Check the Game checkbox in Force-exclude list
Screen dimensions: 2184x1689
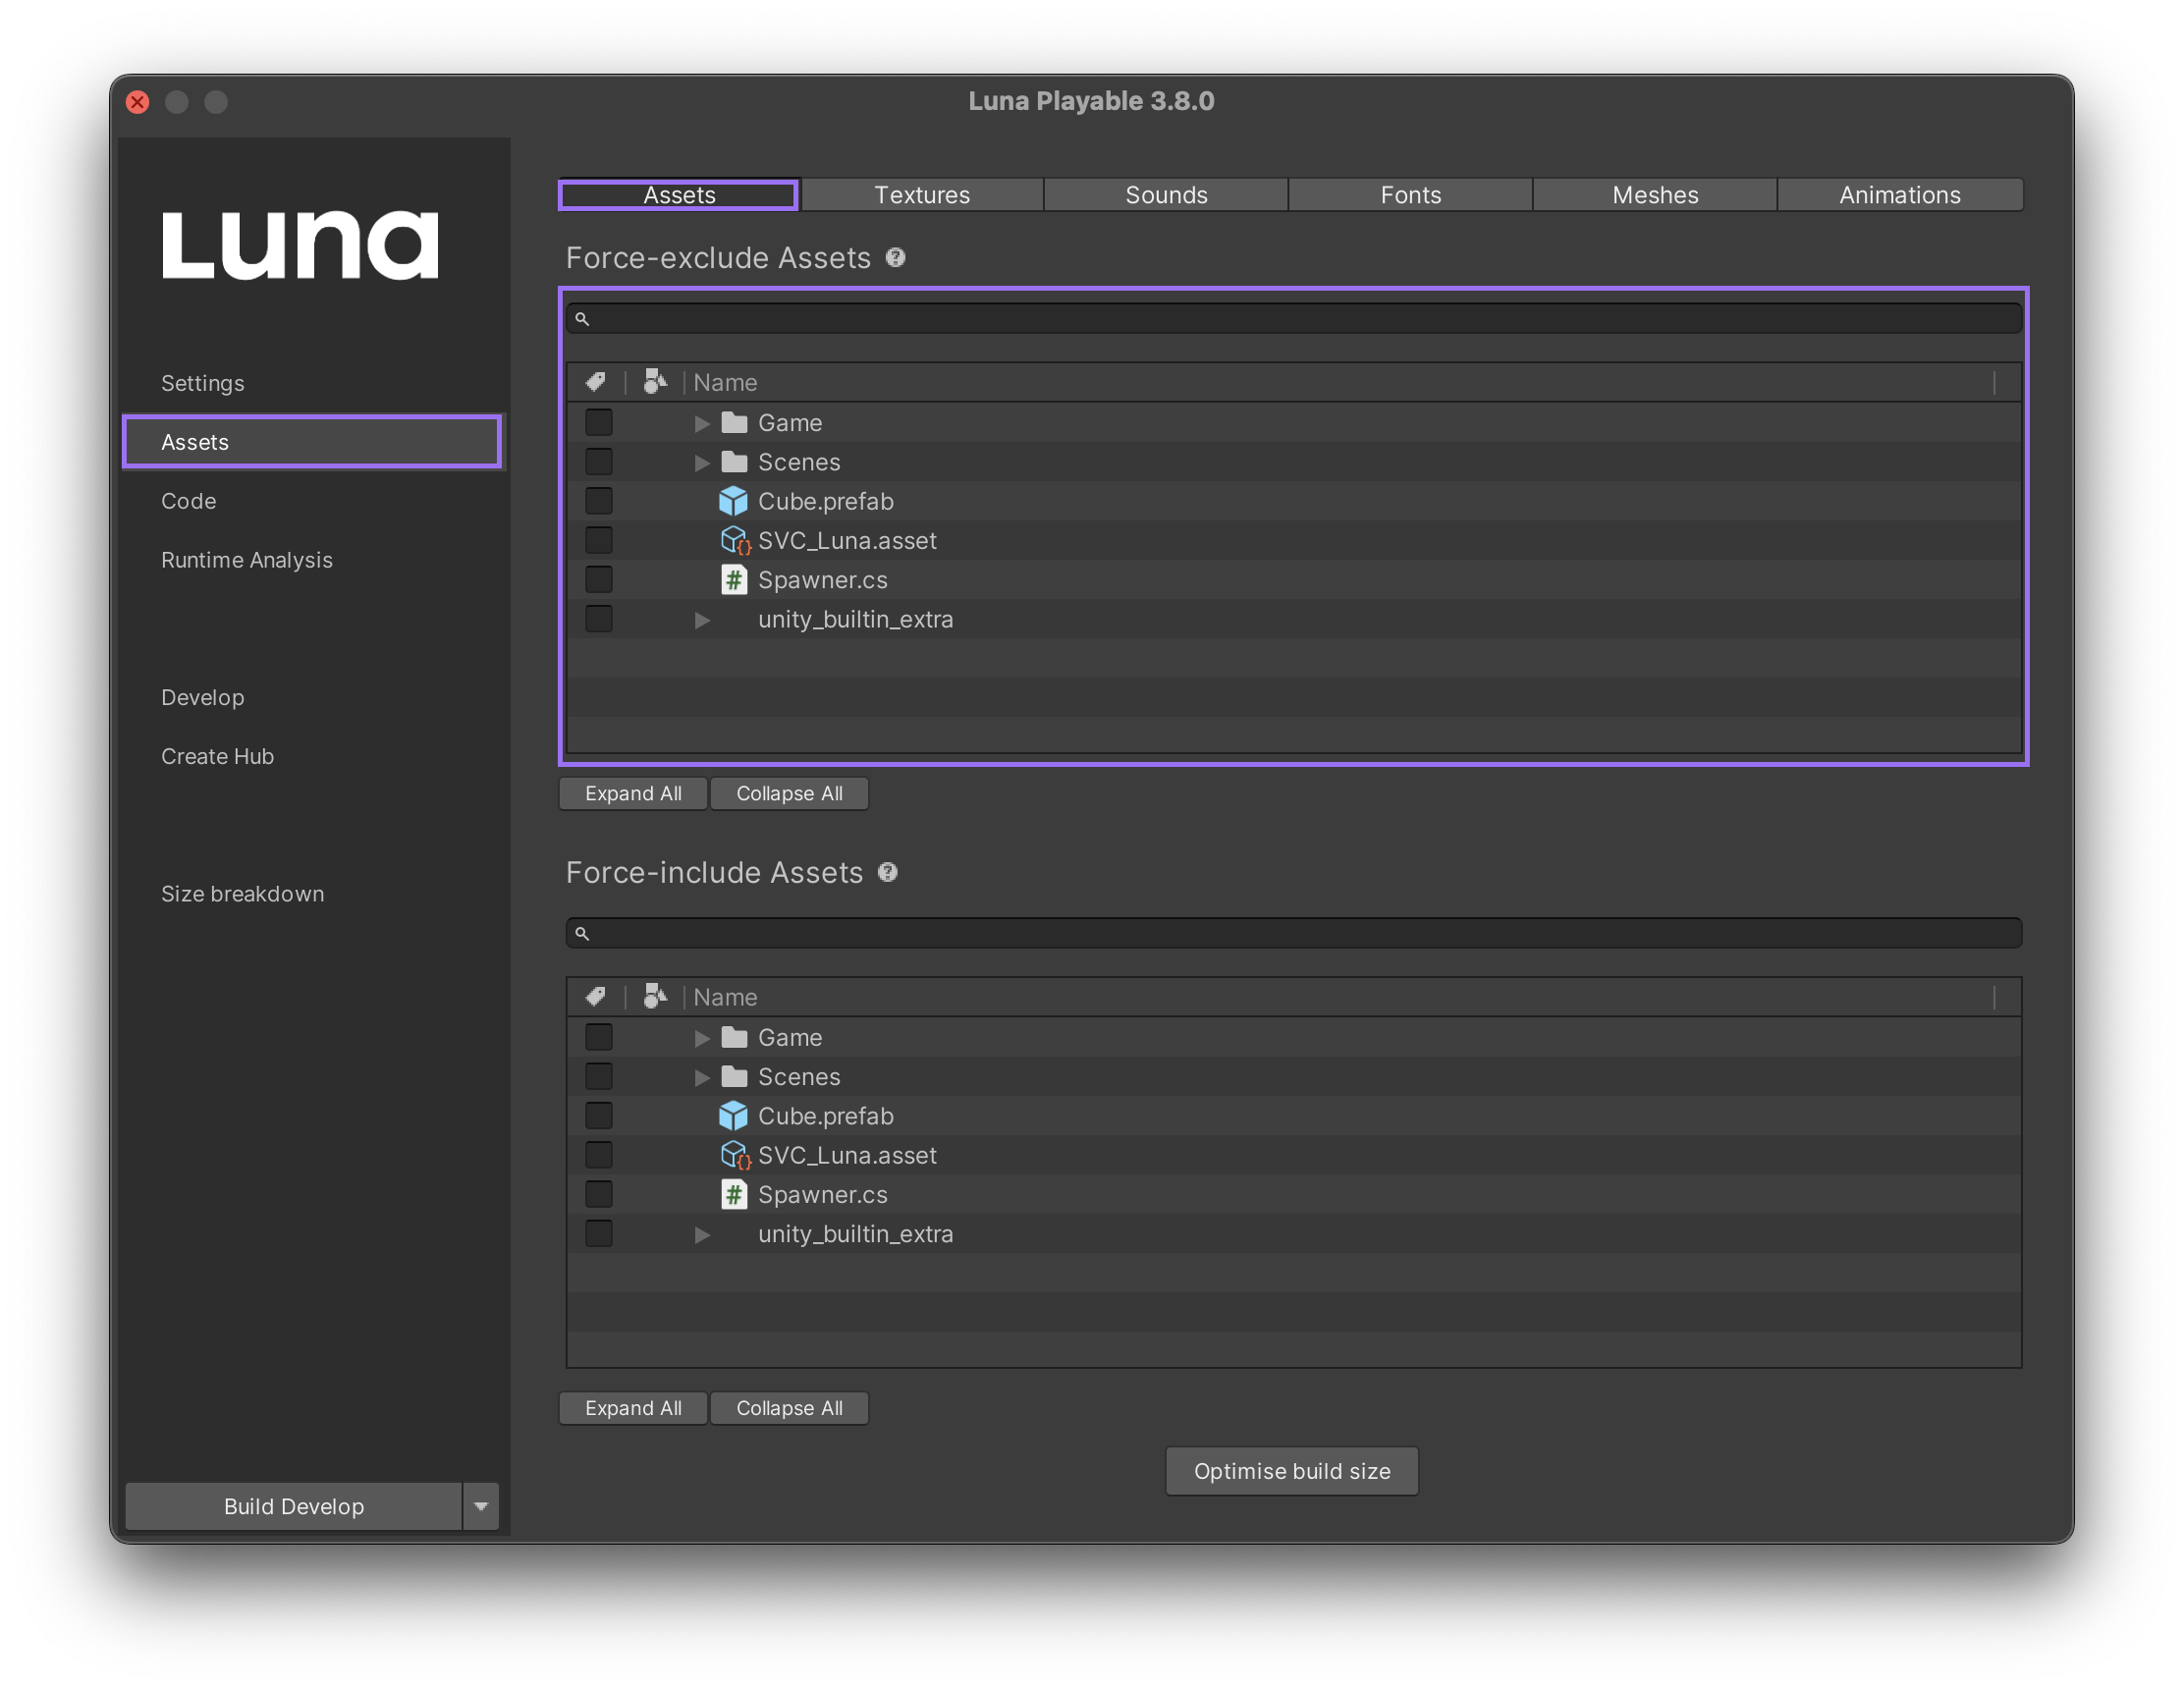pyautogui.click(x=599, y=423)
